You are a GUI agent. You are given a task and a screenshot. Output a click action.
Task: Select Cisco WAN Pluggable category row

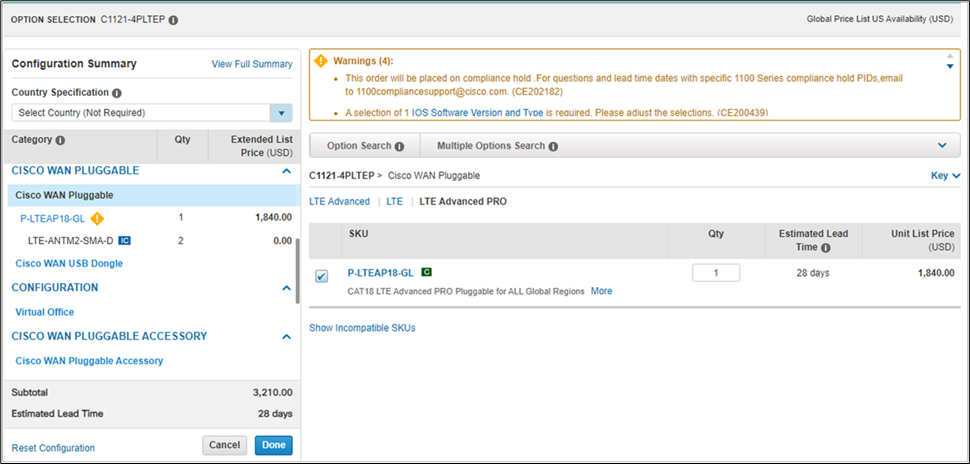pos(154,195)
